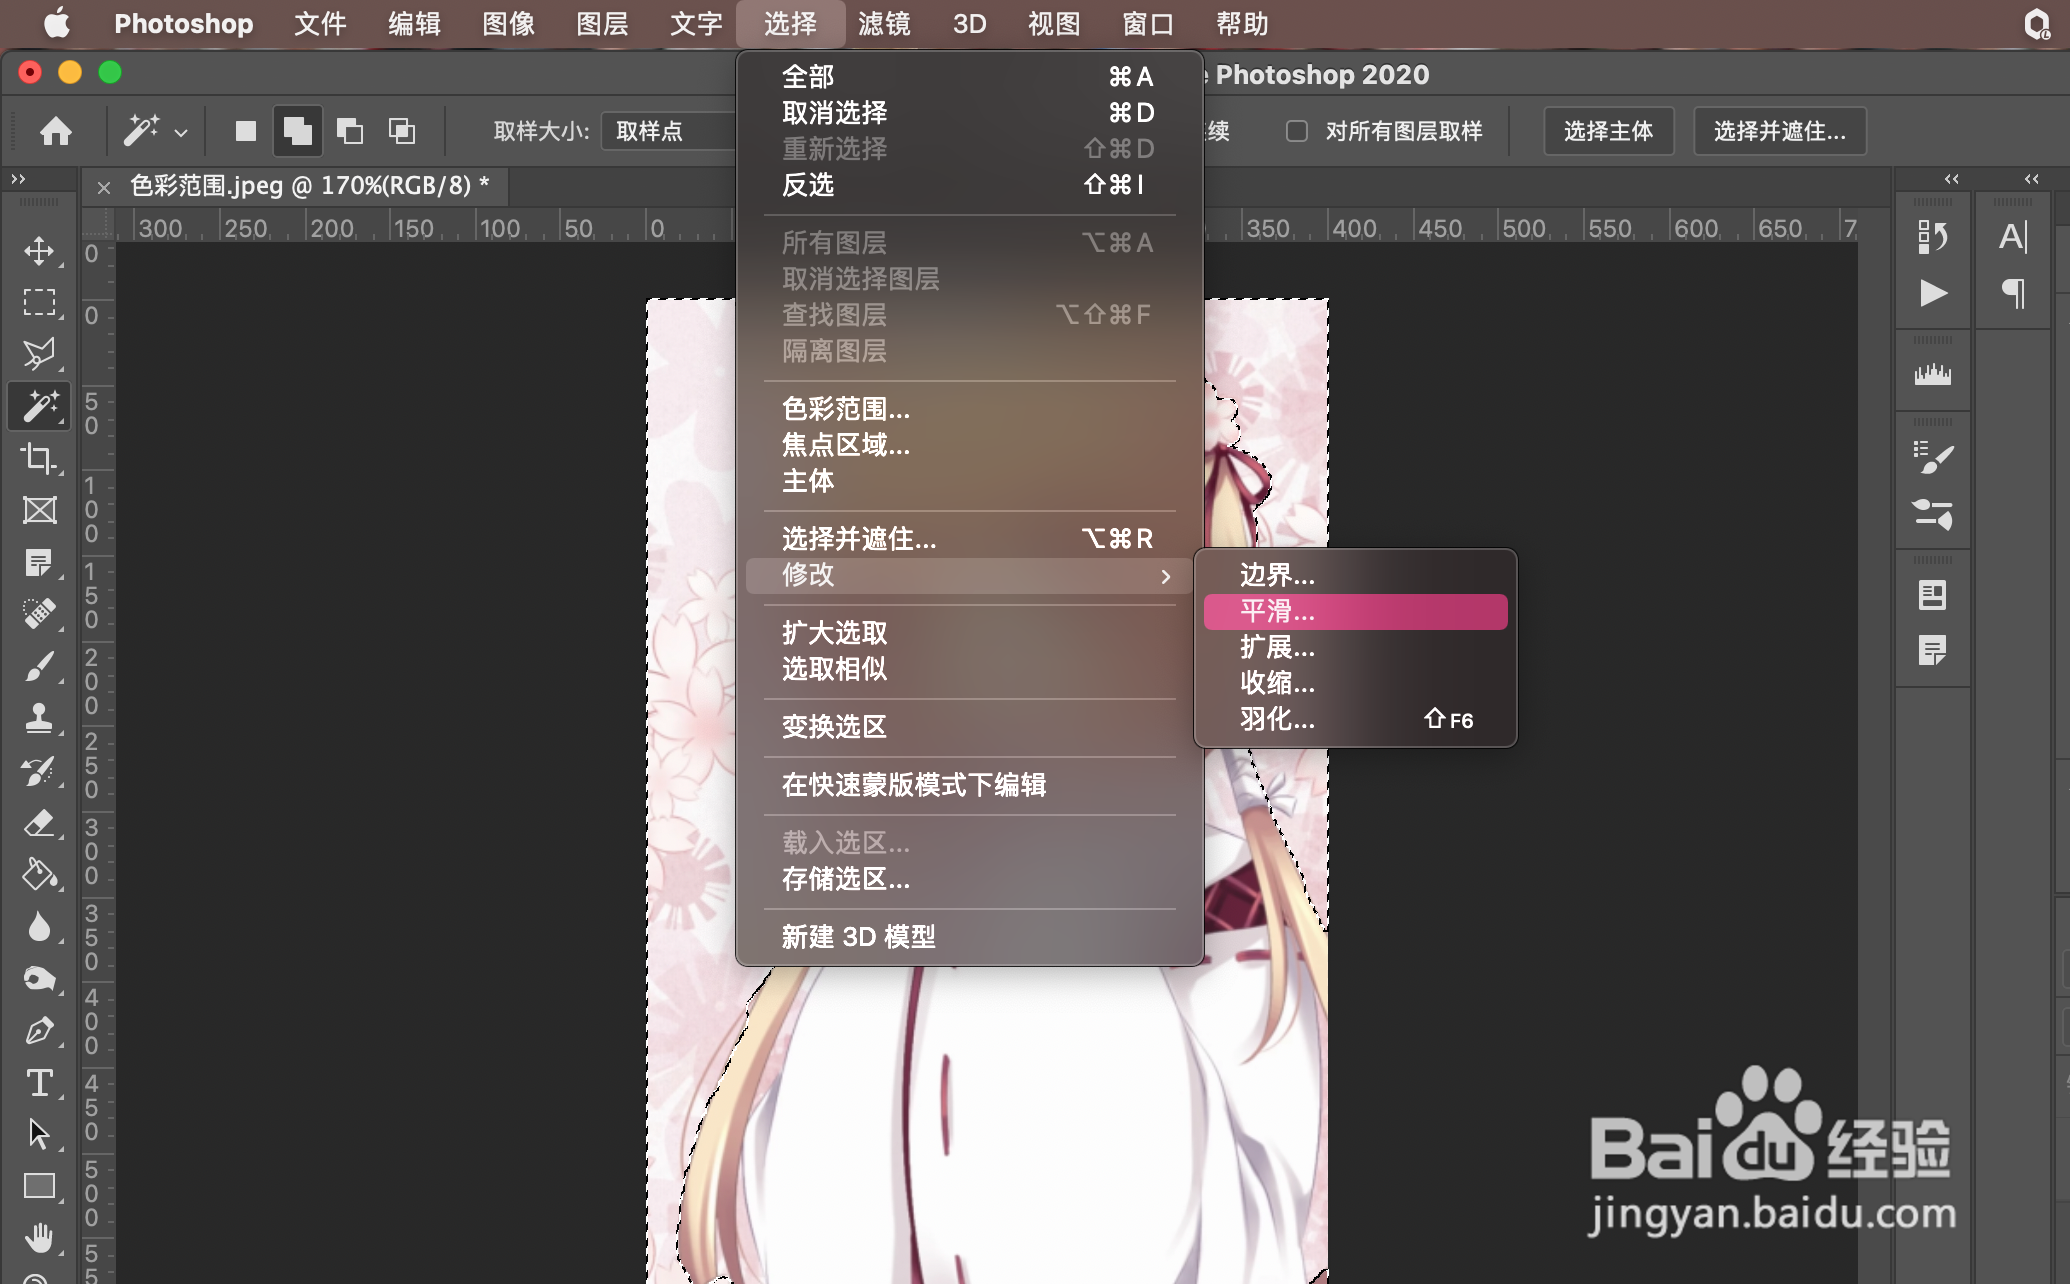
Task: Choose 变换选区 from the menu
Action: 969,727
